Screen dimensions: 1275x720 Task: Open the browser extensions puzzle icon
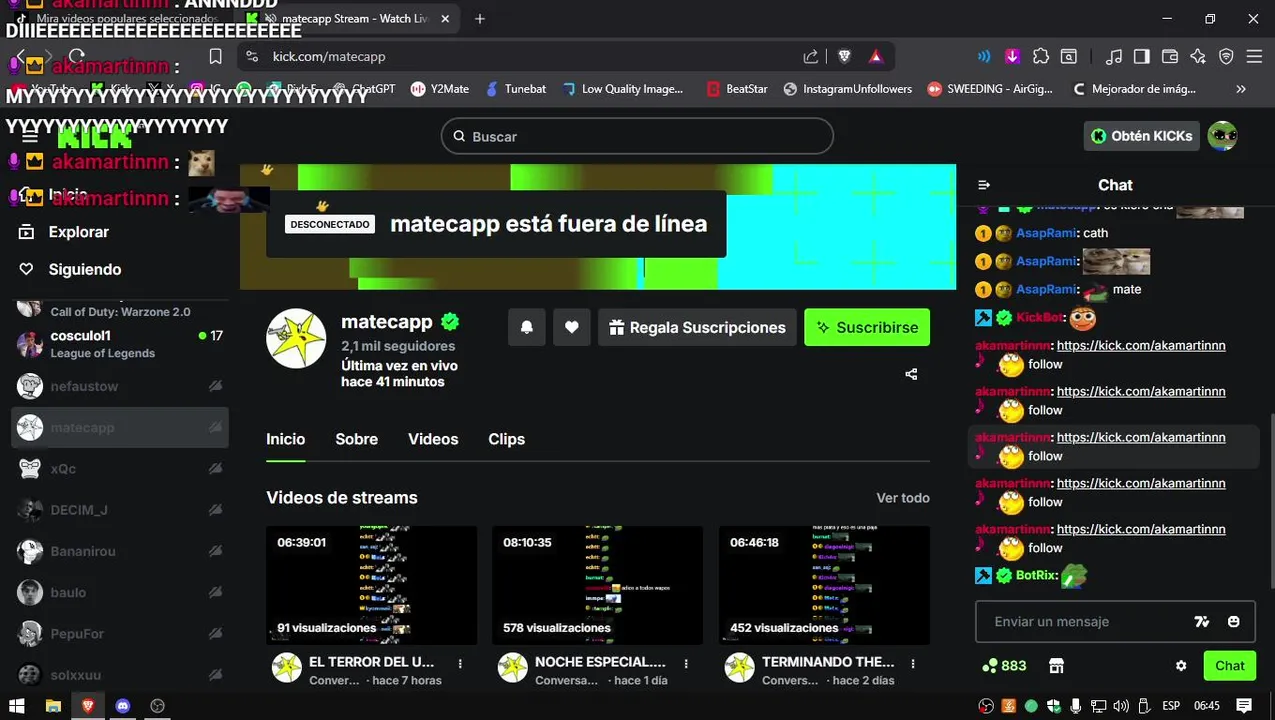click(x=1041, y=57)
